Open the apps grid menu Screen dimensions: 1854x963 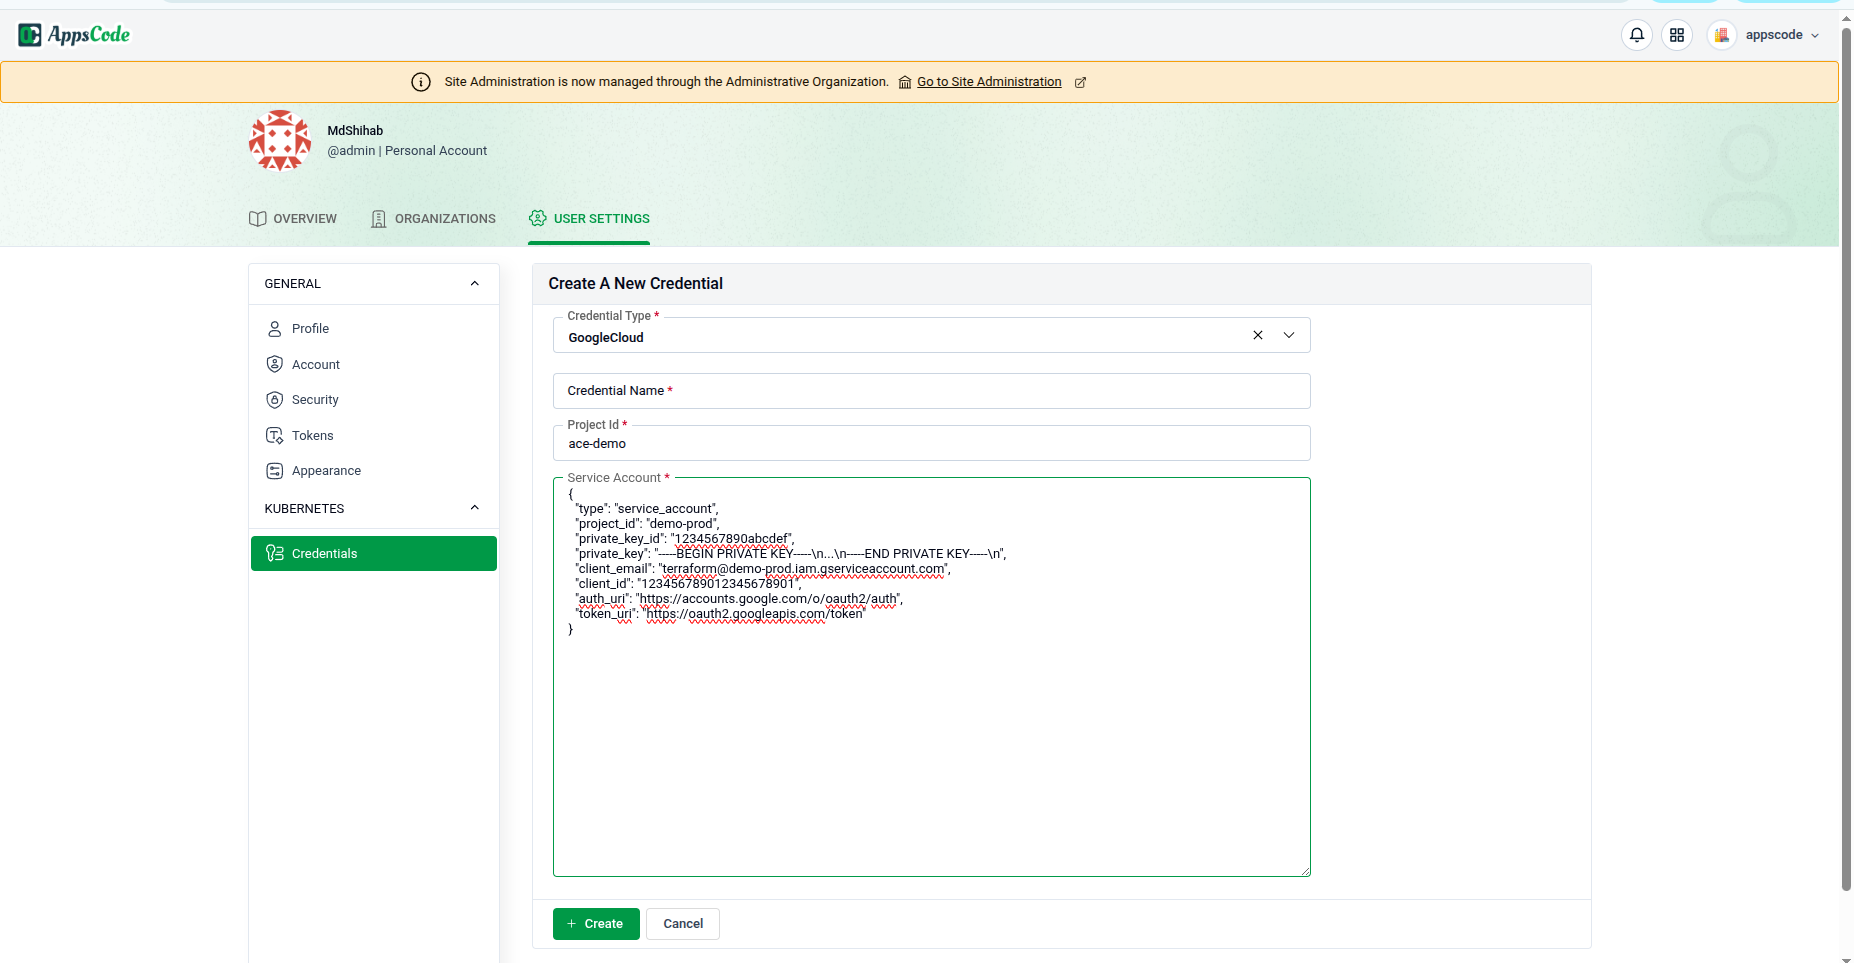(1677, 35)
